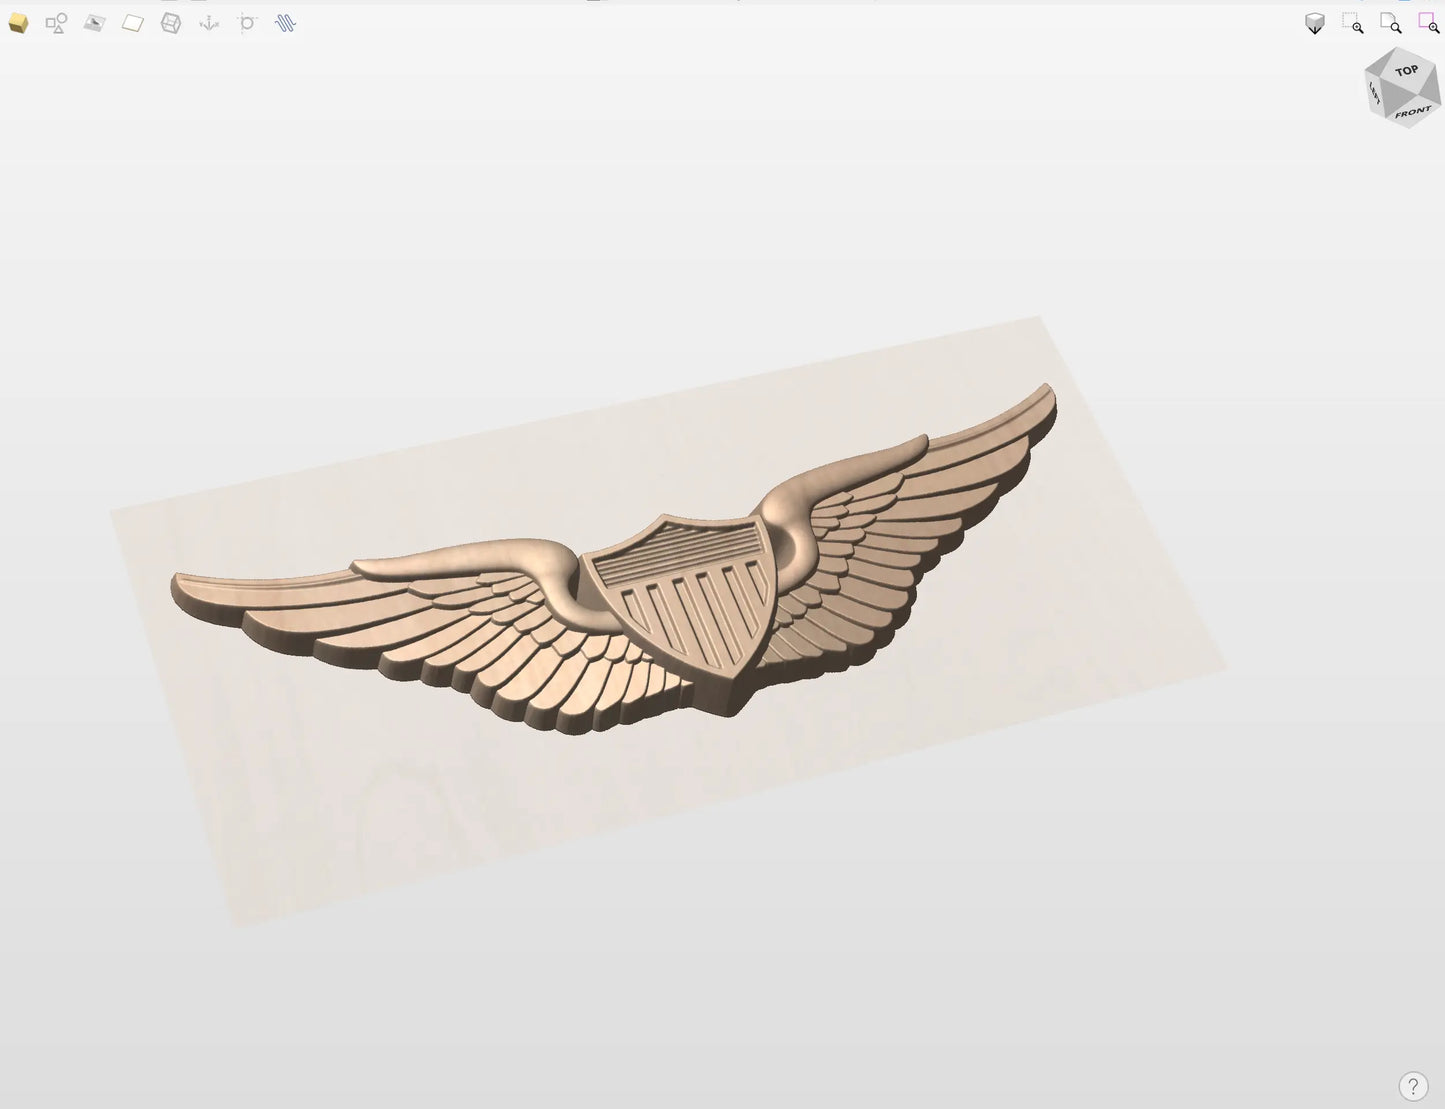Click the zoom to page icon
The height and width of the screenshot is (1109, 1445).
click(x=1391, y=24)
